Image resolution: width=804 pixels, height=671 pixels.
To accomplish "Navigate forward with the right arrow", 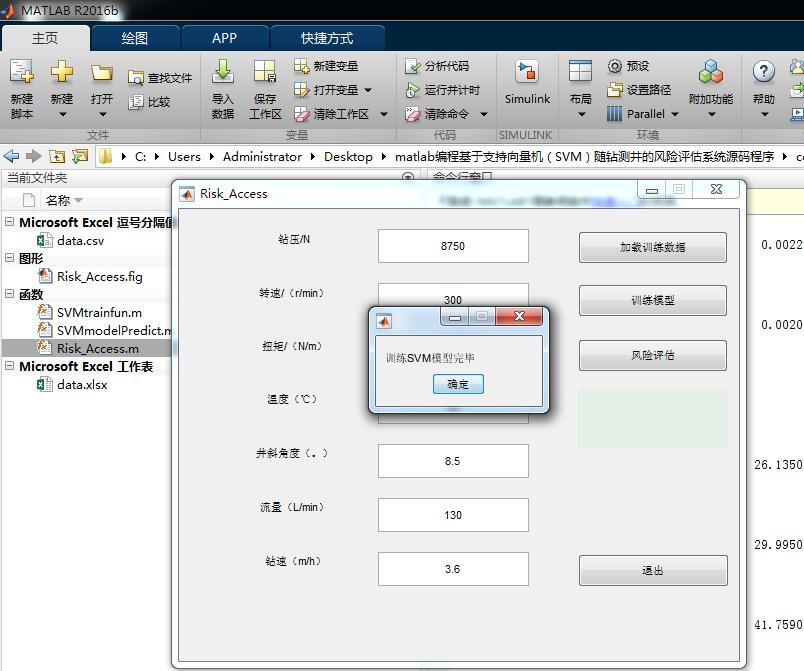I will 33,156.
